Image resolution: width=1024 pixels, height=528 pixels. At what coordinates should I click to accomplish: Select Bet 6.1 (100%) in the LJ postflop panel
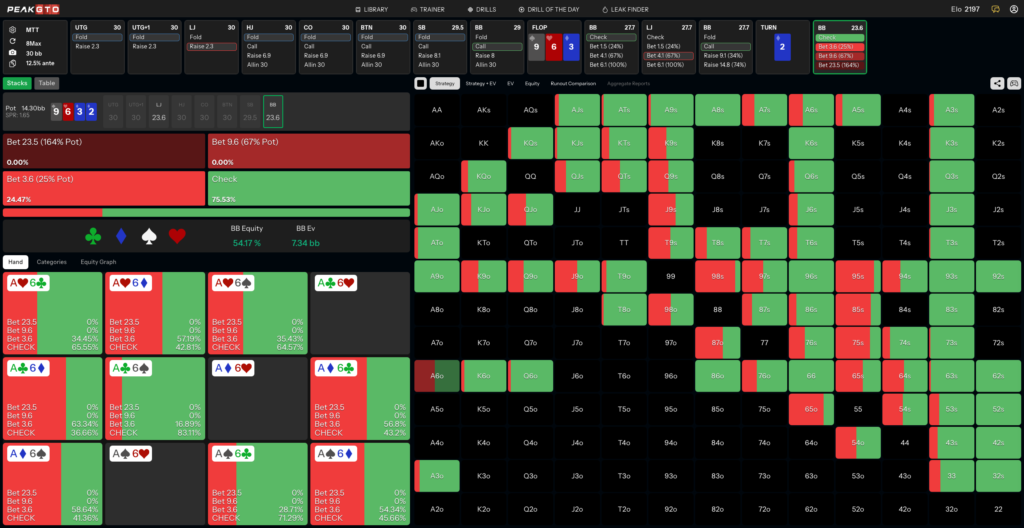pos(669,64)
